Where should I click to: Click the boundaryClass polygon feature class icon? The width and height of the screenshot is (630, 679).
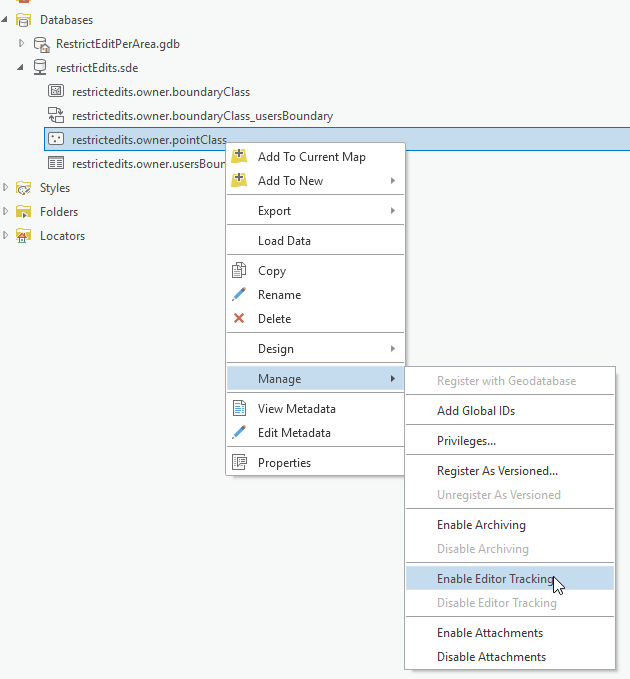click(57, 92)
